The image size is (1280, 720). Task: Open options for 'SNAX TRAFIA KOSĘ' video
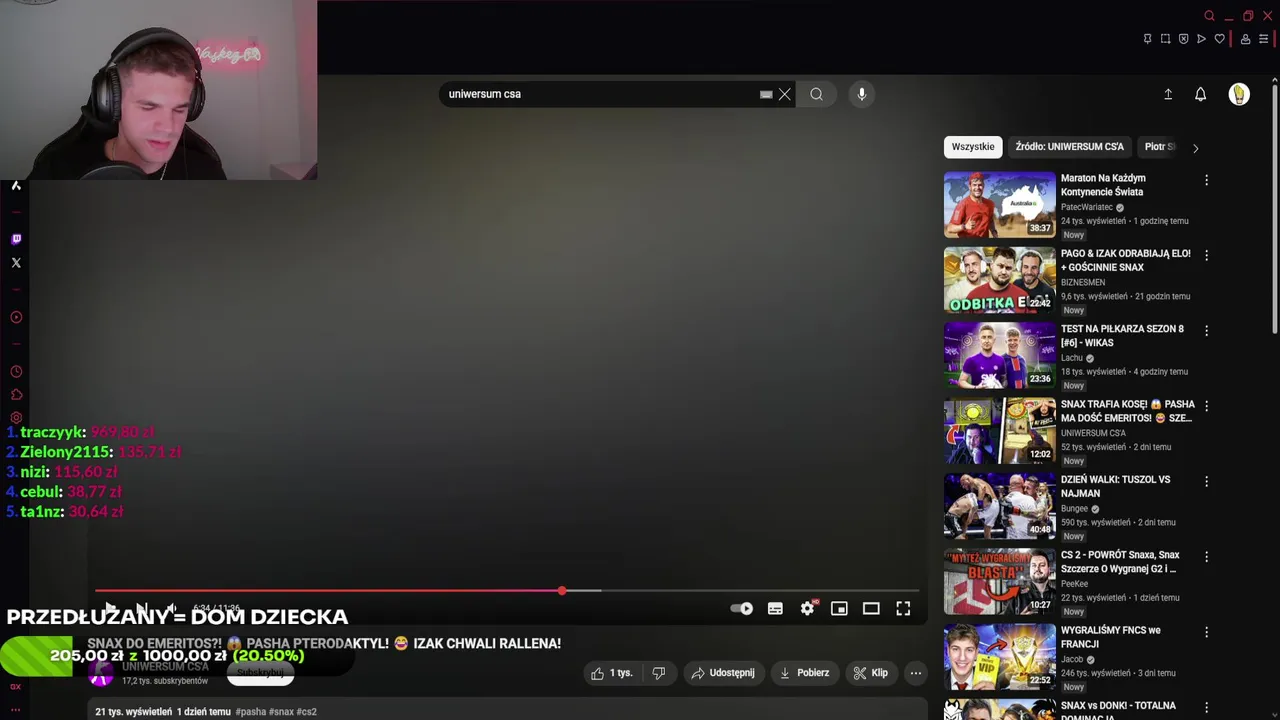tap(1206, 406)
